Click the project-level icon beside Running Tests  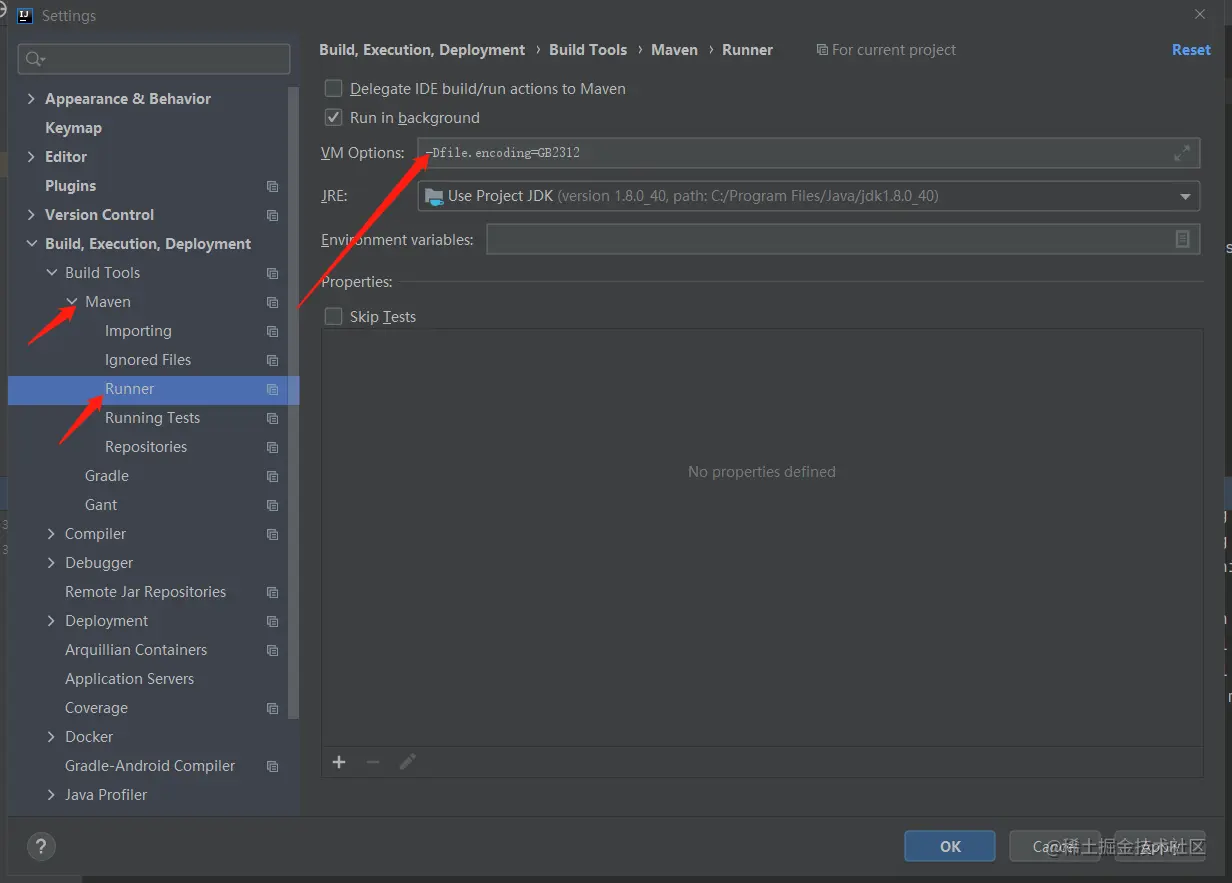tap(272, 418)
